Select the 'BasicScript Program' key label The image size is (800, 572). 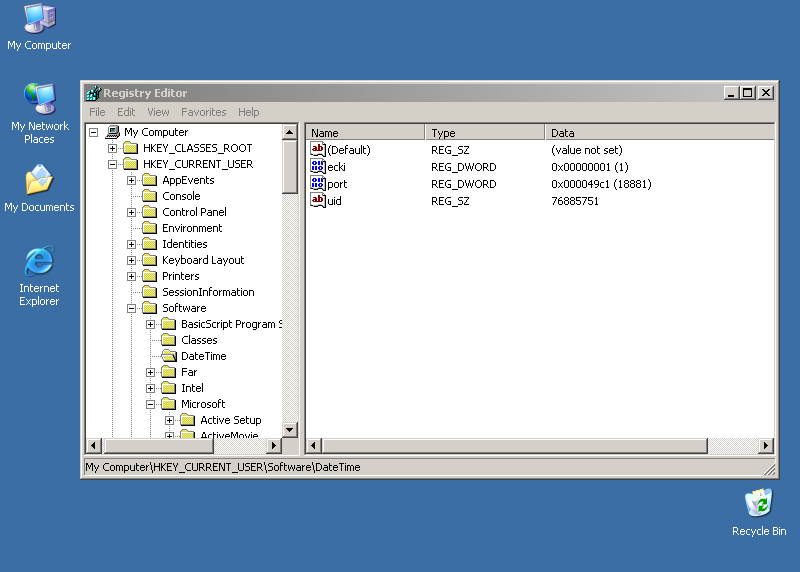[x=231, y=324]
